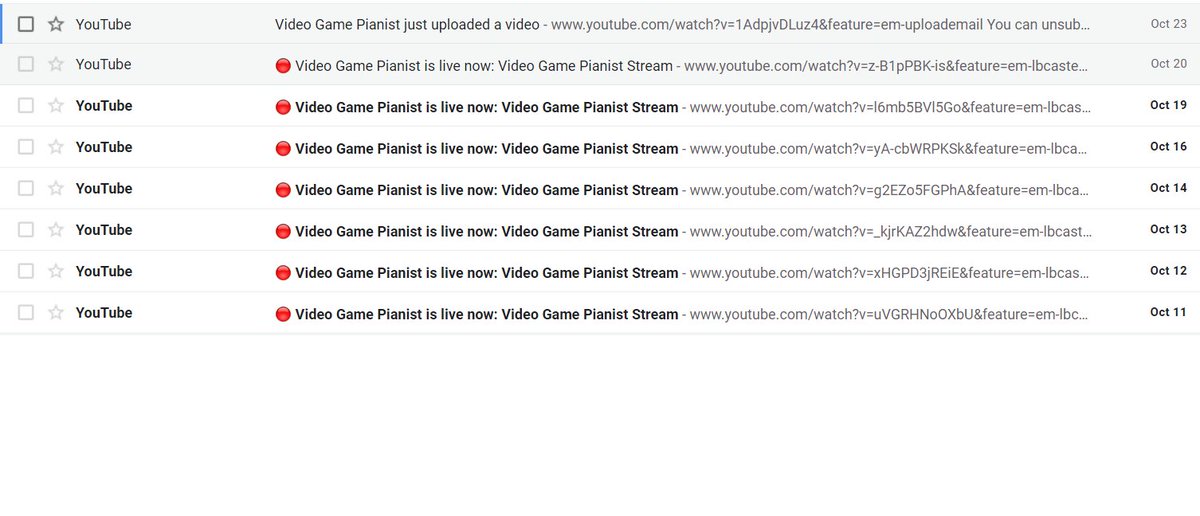Star the Oct 11 YouTube email

(x=56, y=313)
